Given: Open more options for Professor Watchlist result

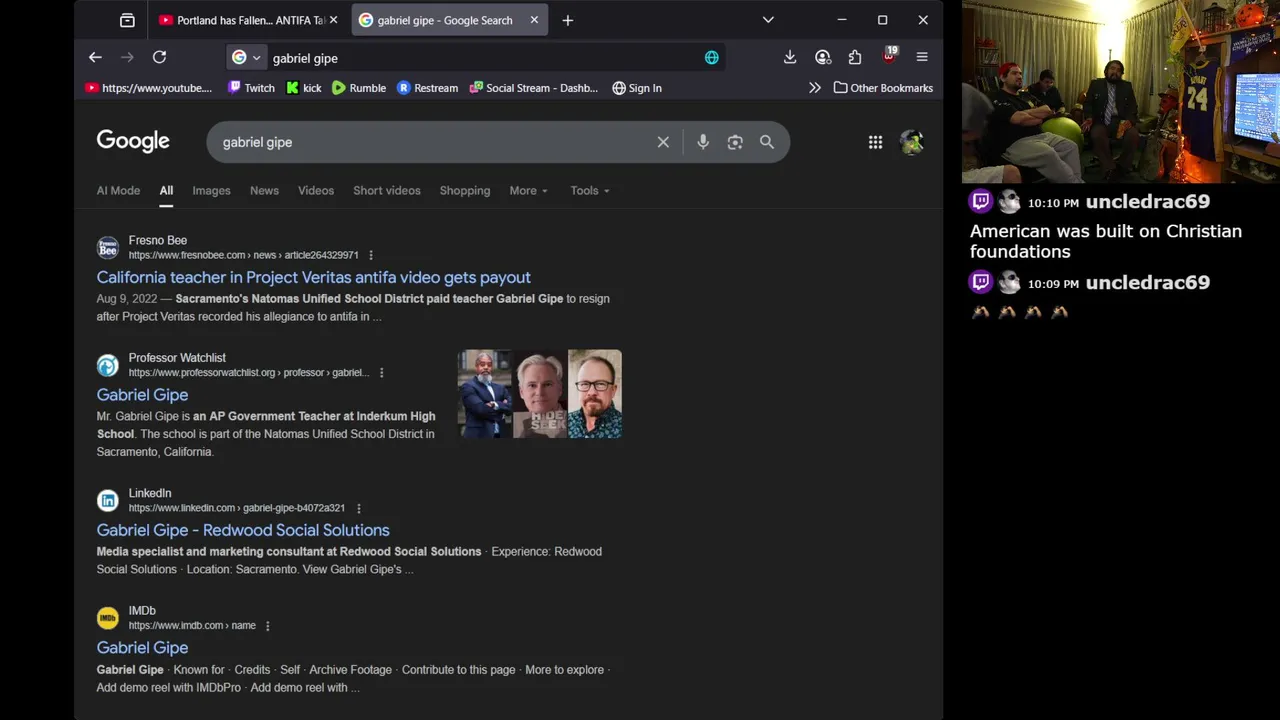Looking at the screenshot, I should [381, 373].
